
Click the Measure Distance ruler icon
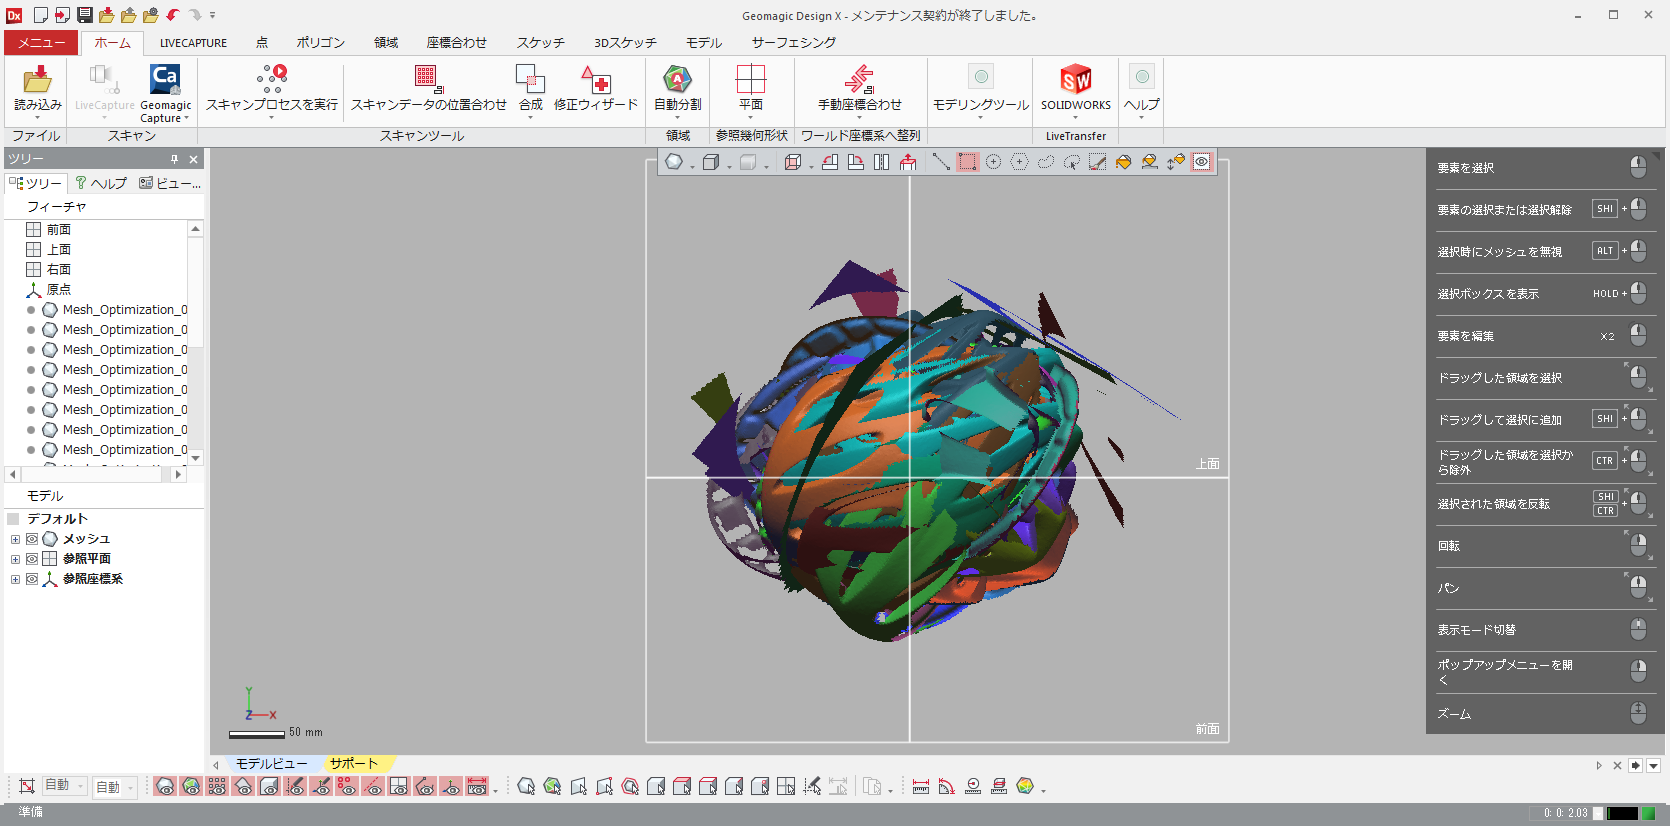[x=921, y=787]
